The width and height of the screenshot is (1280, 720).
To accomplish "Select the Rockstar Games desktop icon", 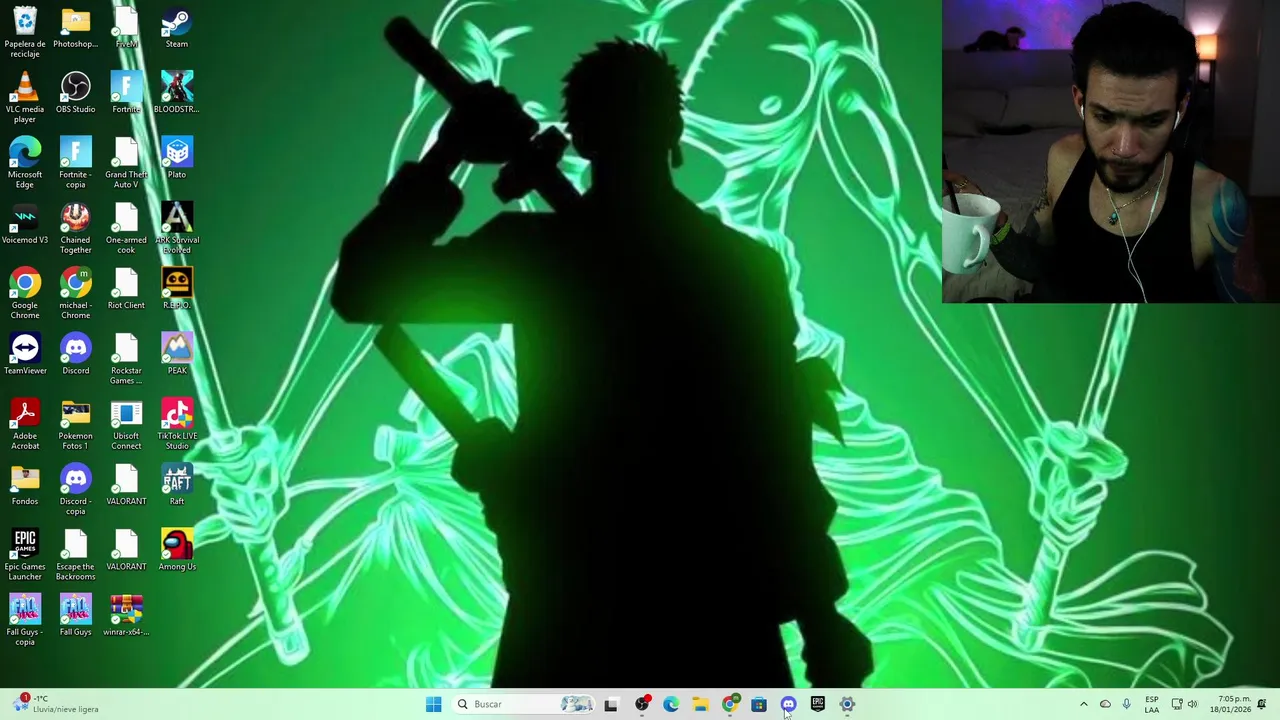I will 126,359.
